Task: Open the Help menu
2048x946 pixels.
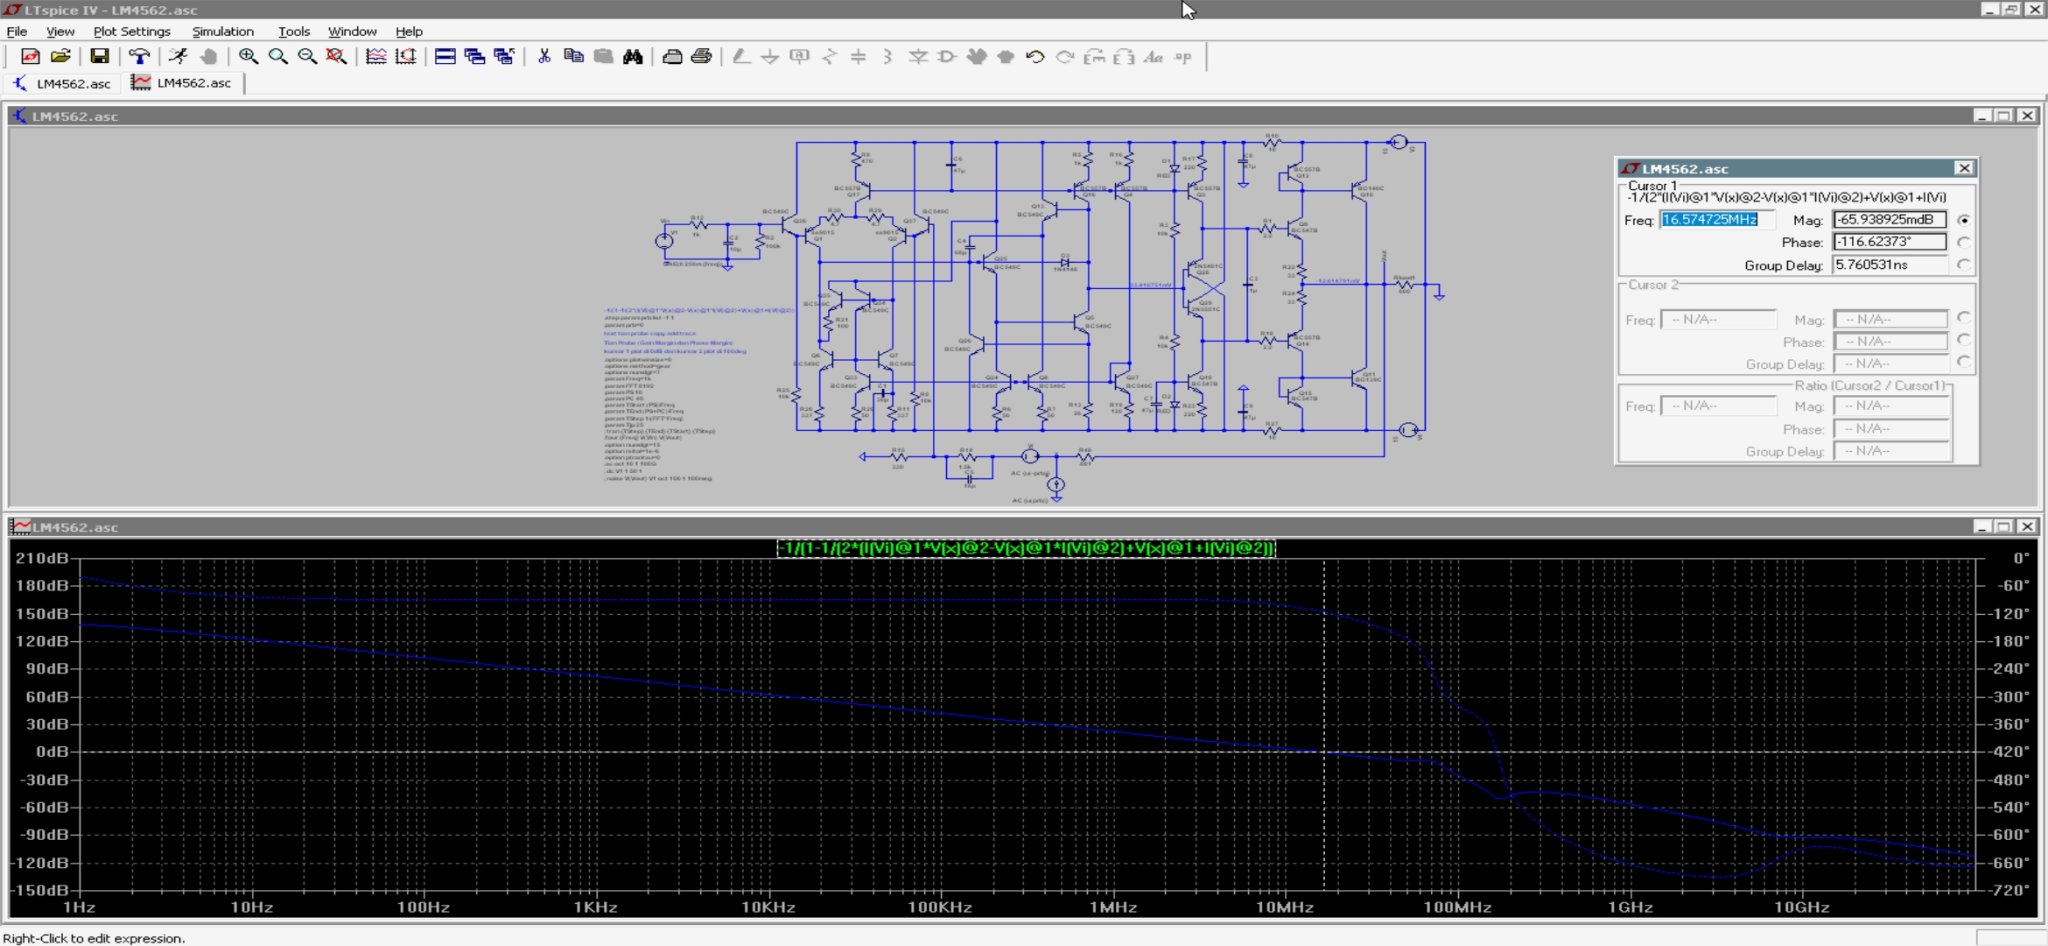Action: coord(409,31)
